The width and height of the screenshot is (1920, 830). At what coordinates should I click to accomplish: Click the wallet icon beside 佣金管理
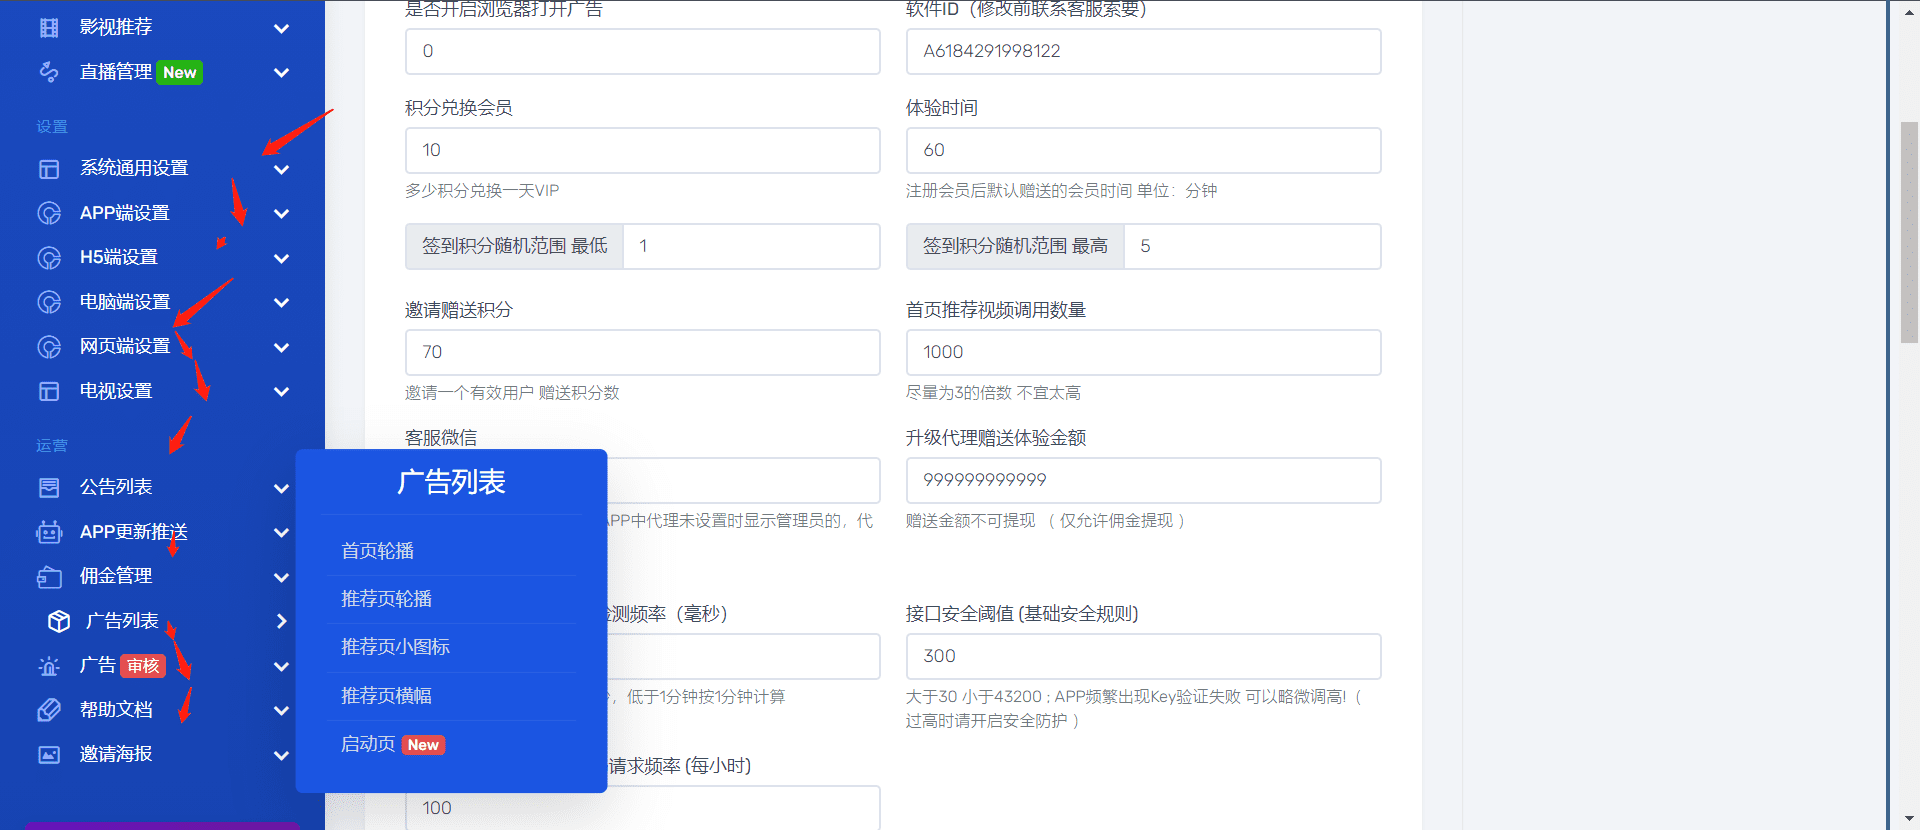point(49,577)
